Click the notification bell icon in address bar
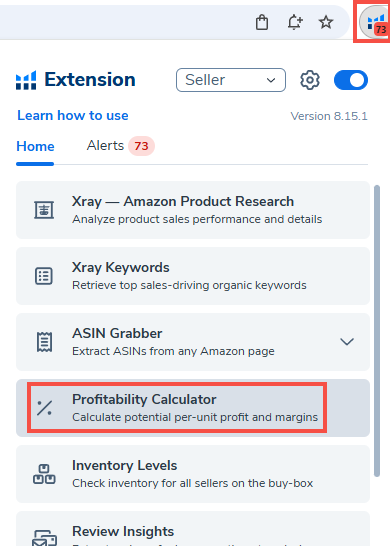Screen dimensions: 390x554 (295, 23)
